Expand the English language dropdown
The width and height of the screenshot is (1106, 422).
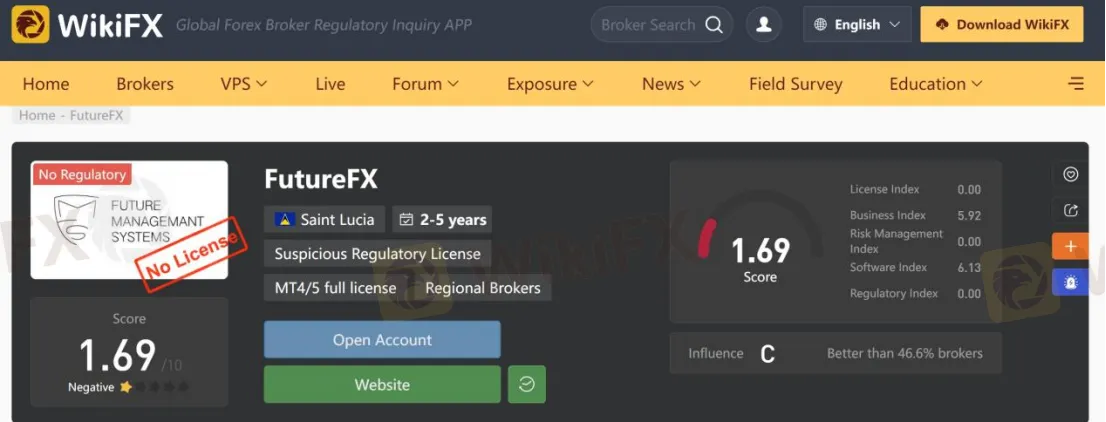pyautogui.click(x=857, y=25)
